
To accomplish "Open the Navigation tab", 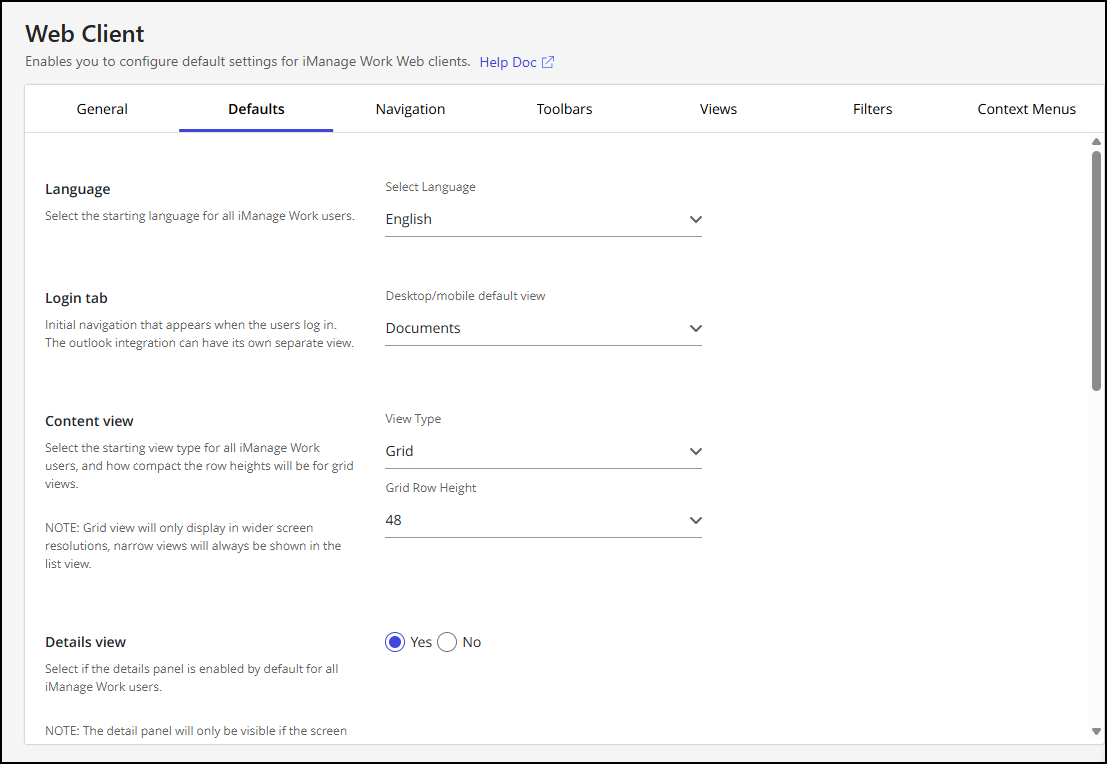I will (x=410, y=109).
